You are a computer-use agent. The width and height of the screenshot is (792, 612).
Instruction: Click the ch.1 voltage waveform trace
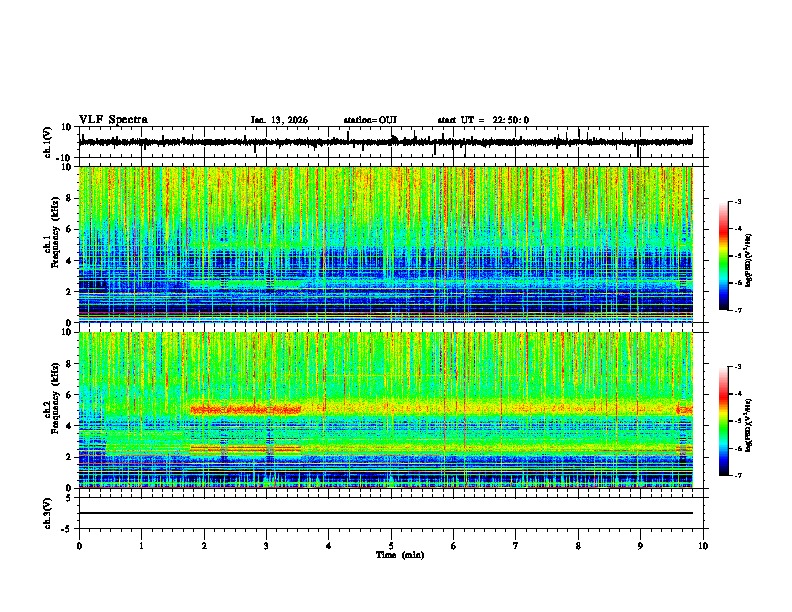point(385,142)
